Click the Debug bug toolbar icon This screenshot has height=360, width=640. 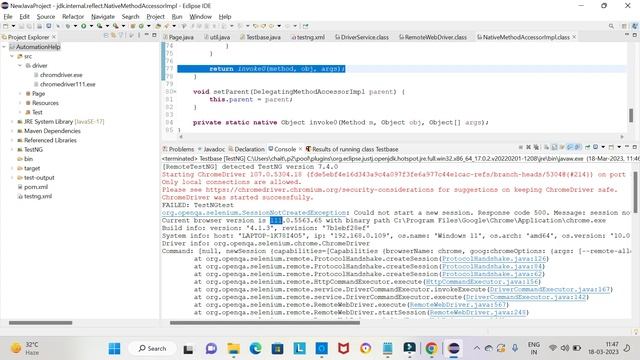tap(67, 26)
